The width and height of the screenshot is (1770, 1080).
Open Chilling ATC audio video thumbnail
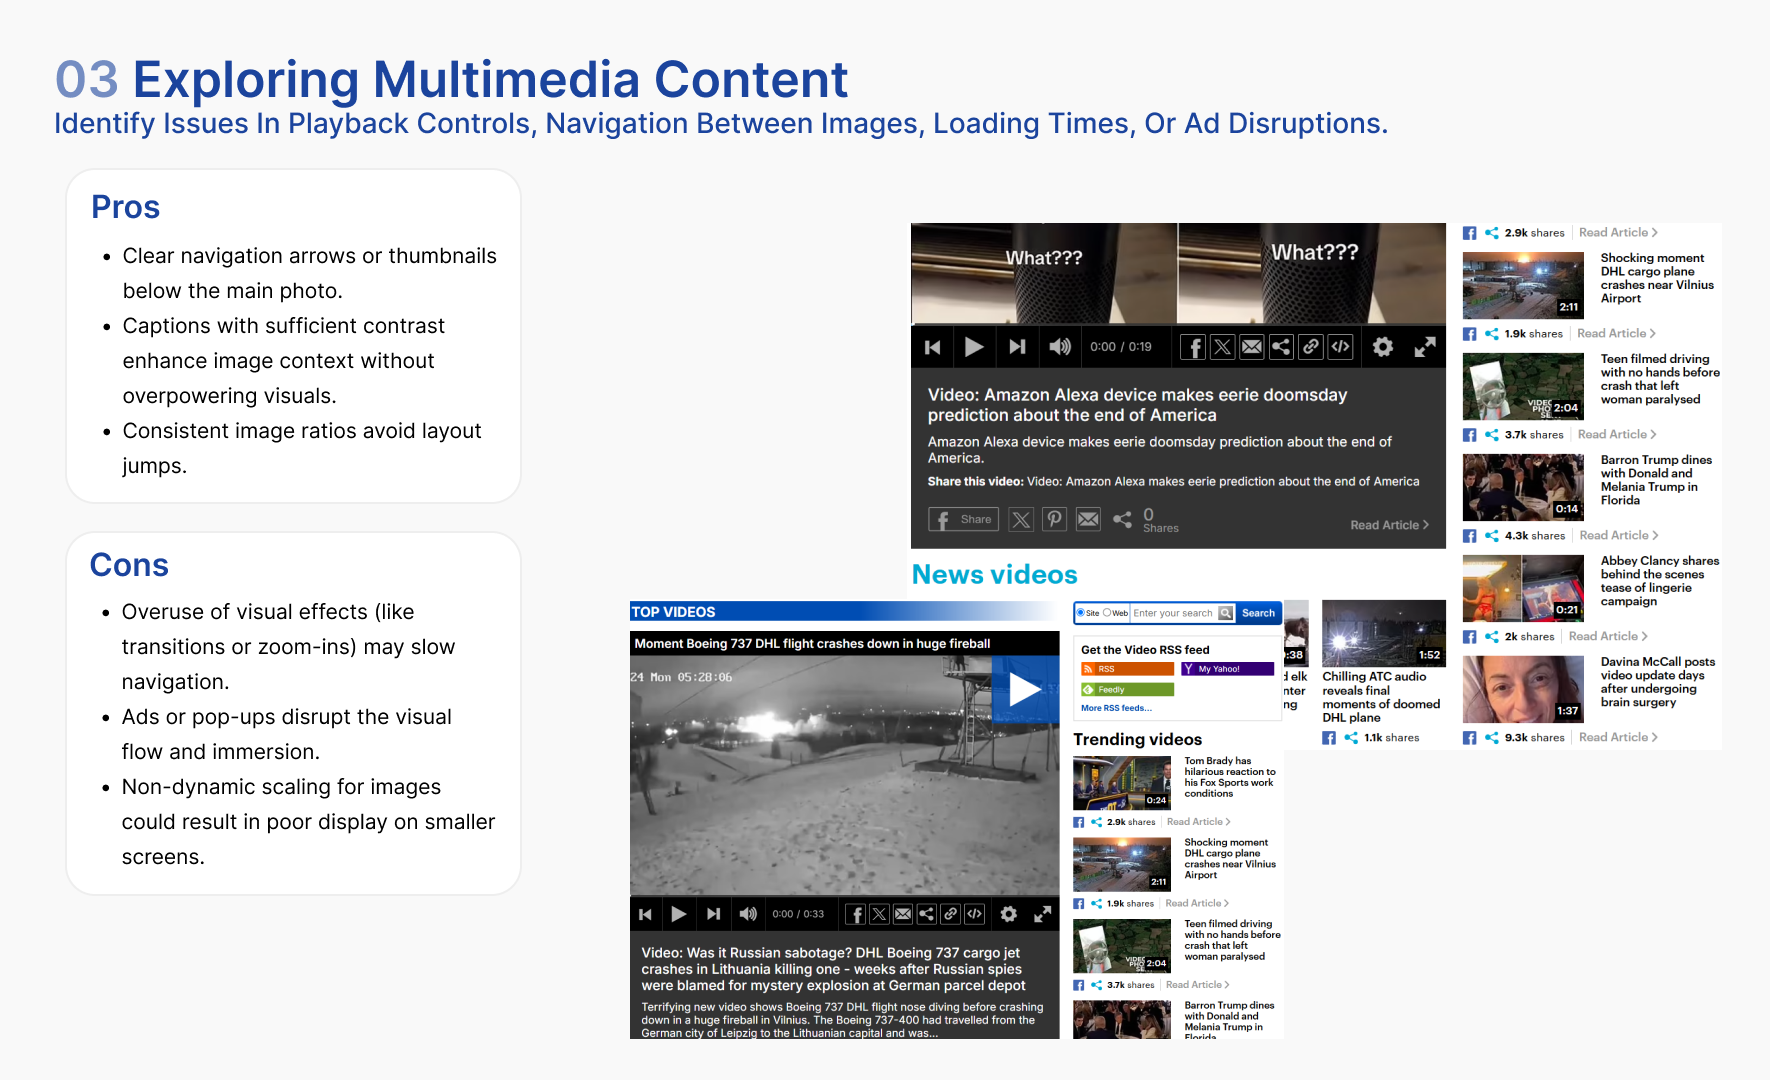(1384, 634)
